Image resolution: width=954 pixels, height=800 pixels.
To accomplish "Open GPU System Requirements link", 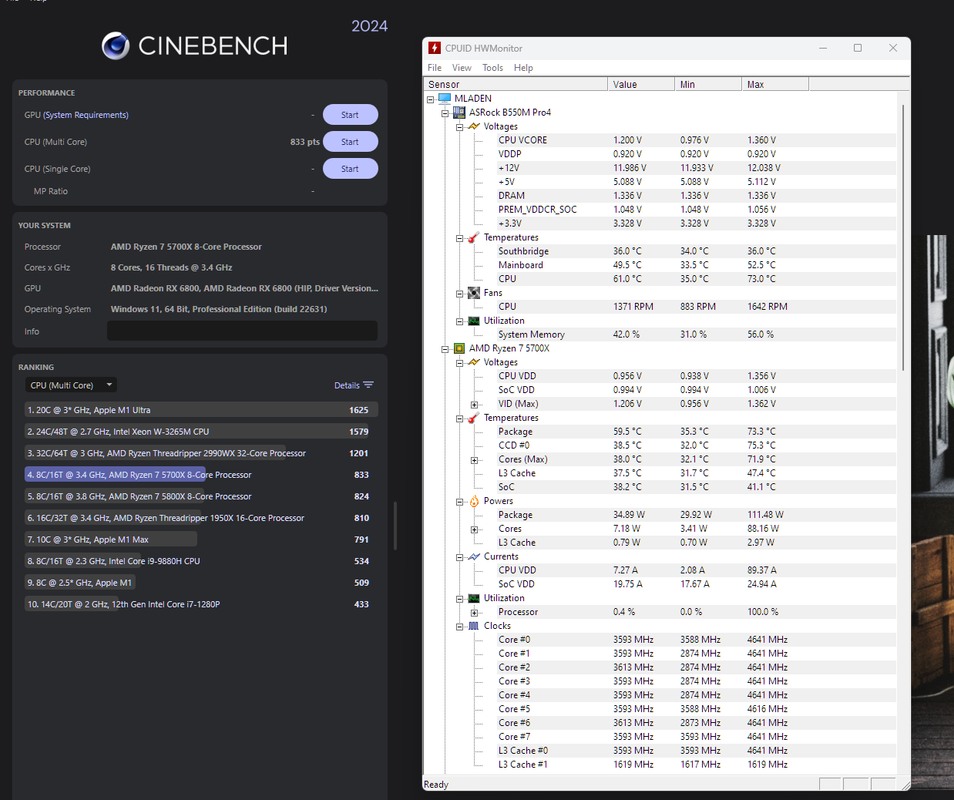I will tap(86, 115).
